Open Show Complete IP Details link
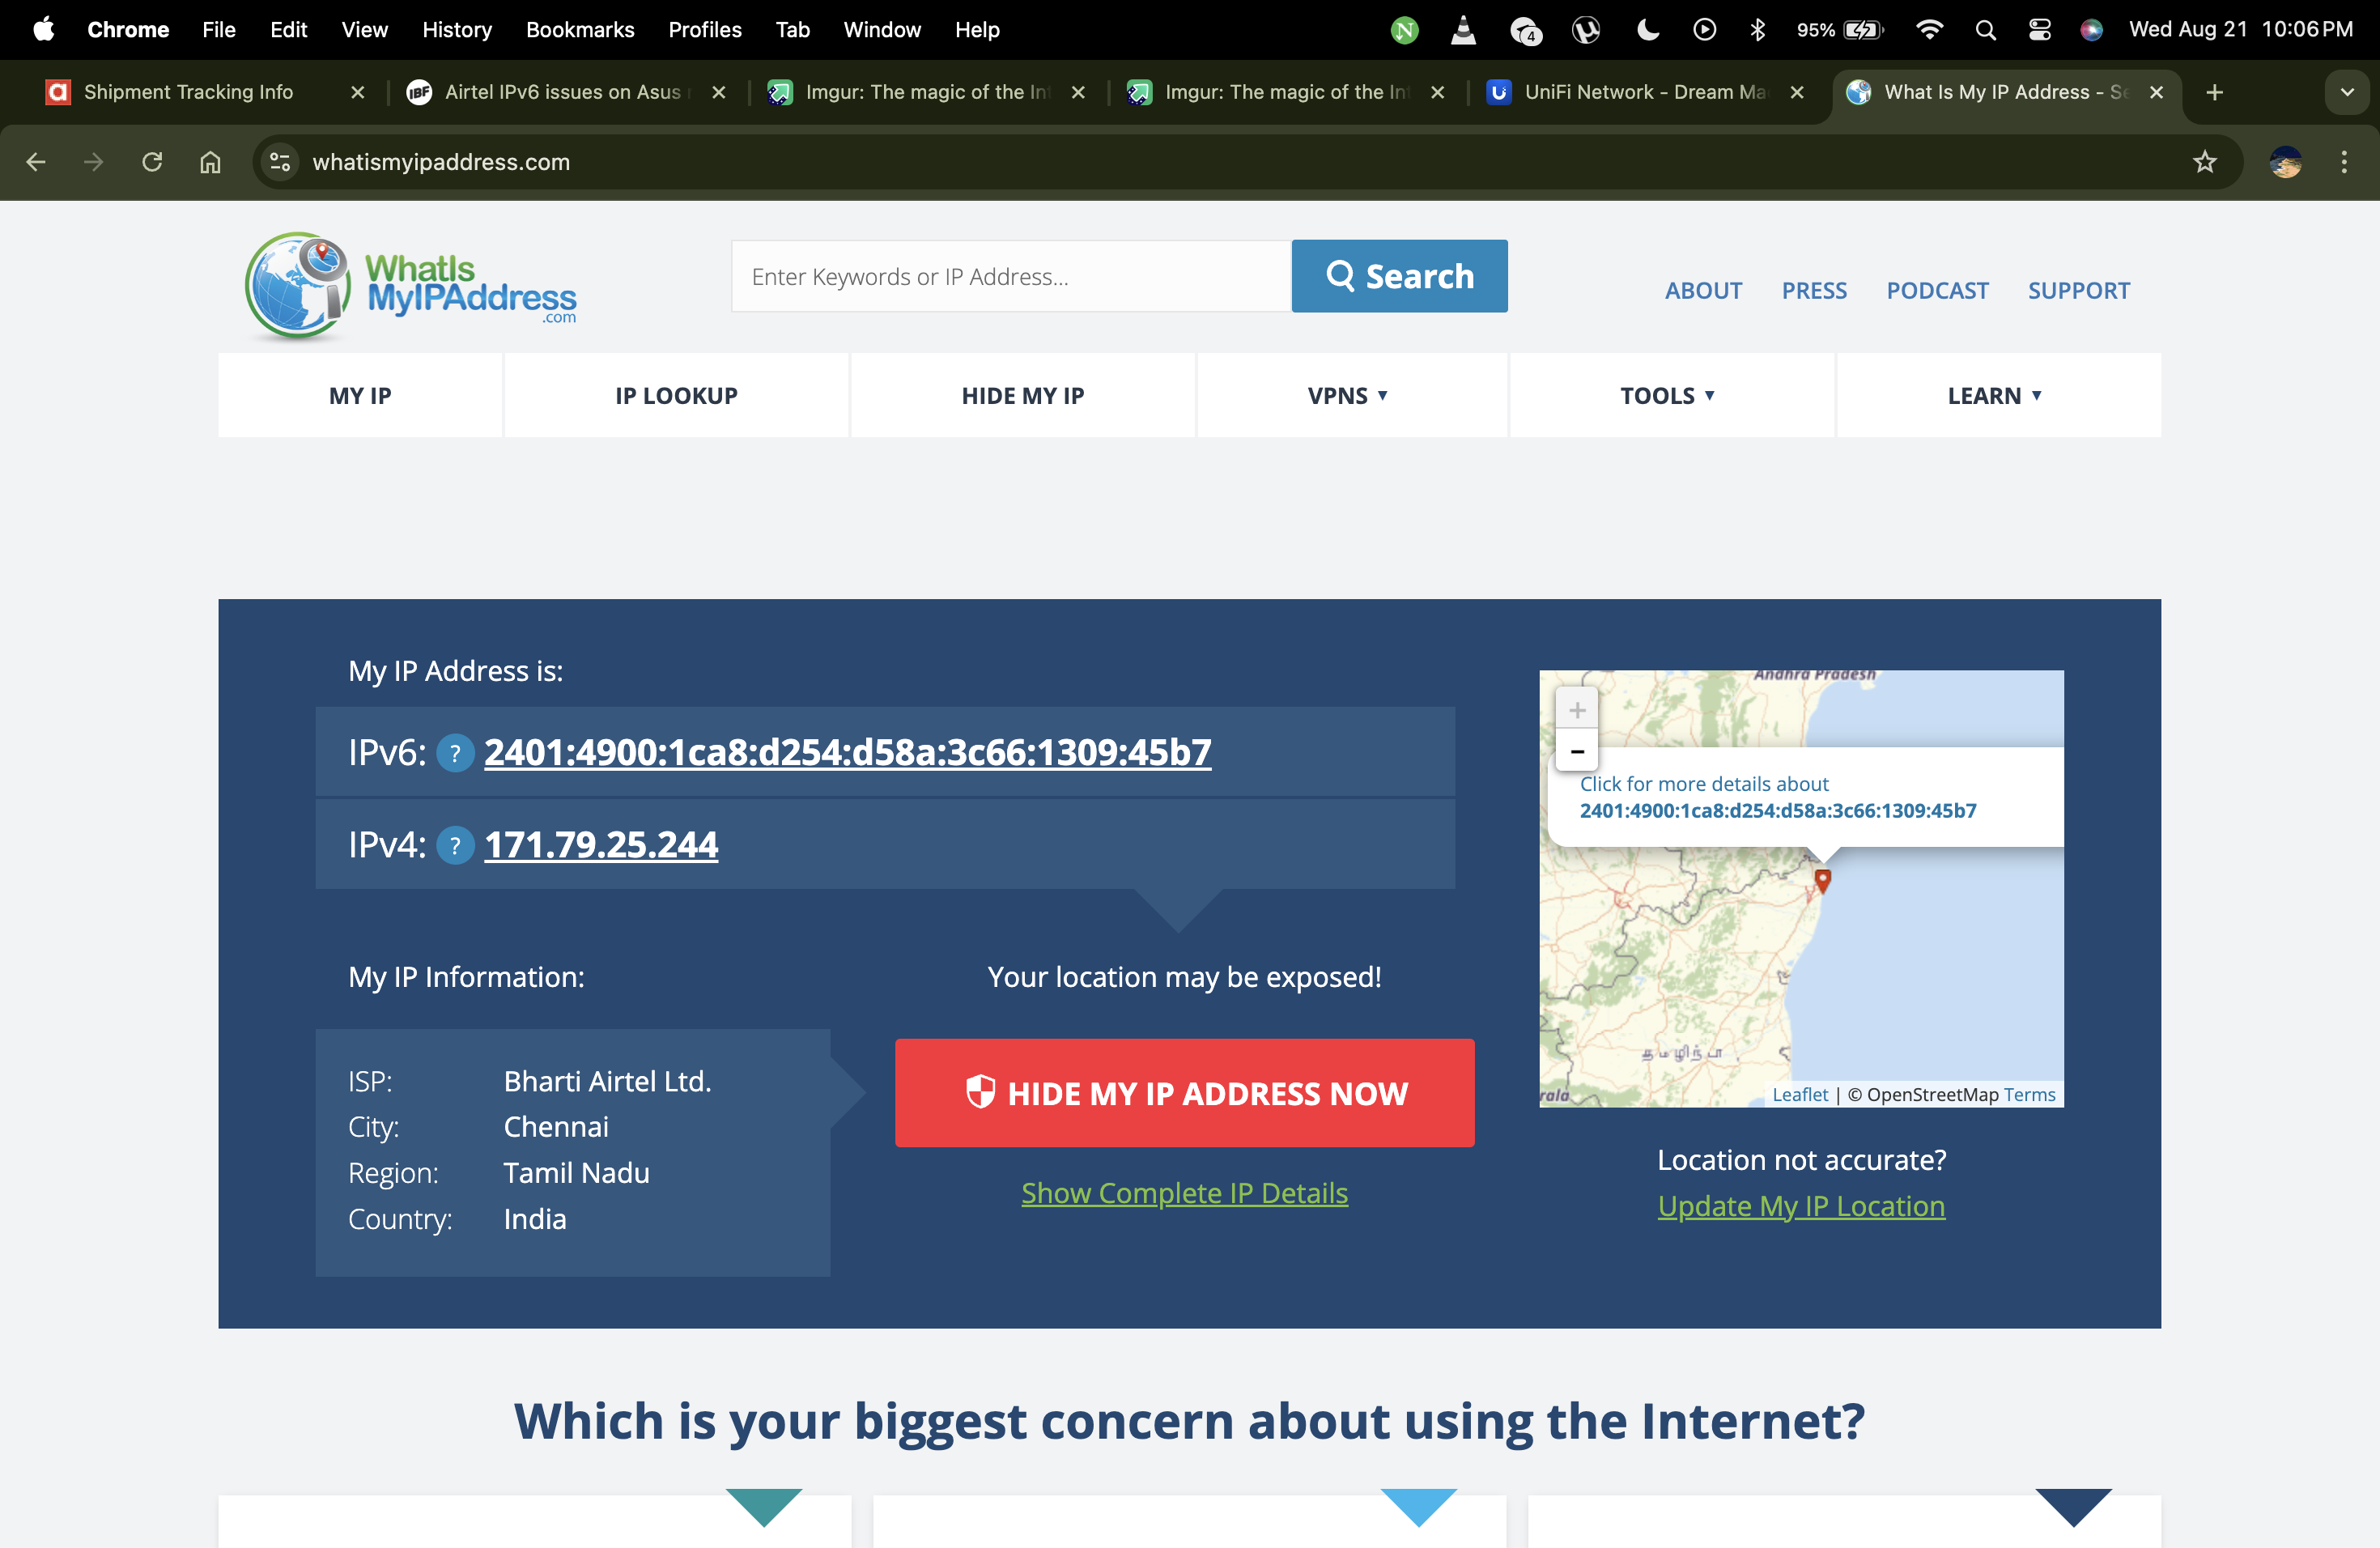 tap(1184, 1193)
